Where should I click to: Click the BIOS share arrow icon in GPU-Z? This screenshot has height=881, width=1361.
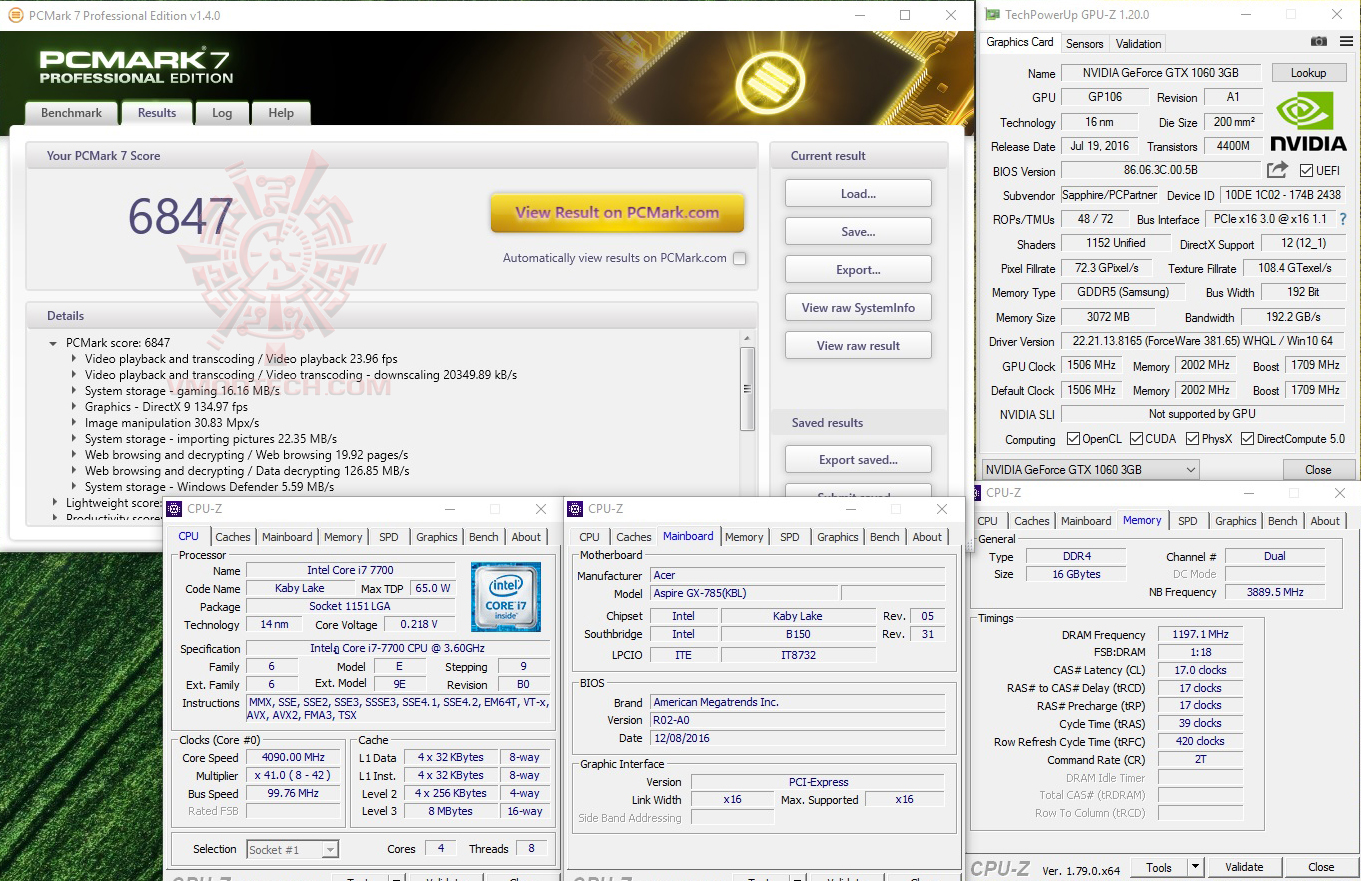coord(1277,171)
